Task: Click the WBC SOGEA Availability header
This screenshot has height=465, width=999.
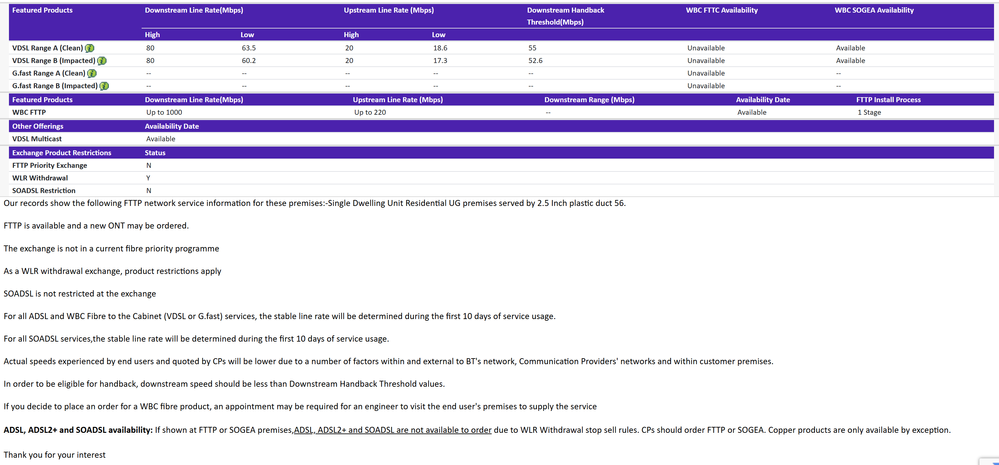Action: [874, 11]
